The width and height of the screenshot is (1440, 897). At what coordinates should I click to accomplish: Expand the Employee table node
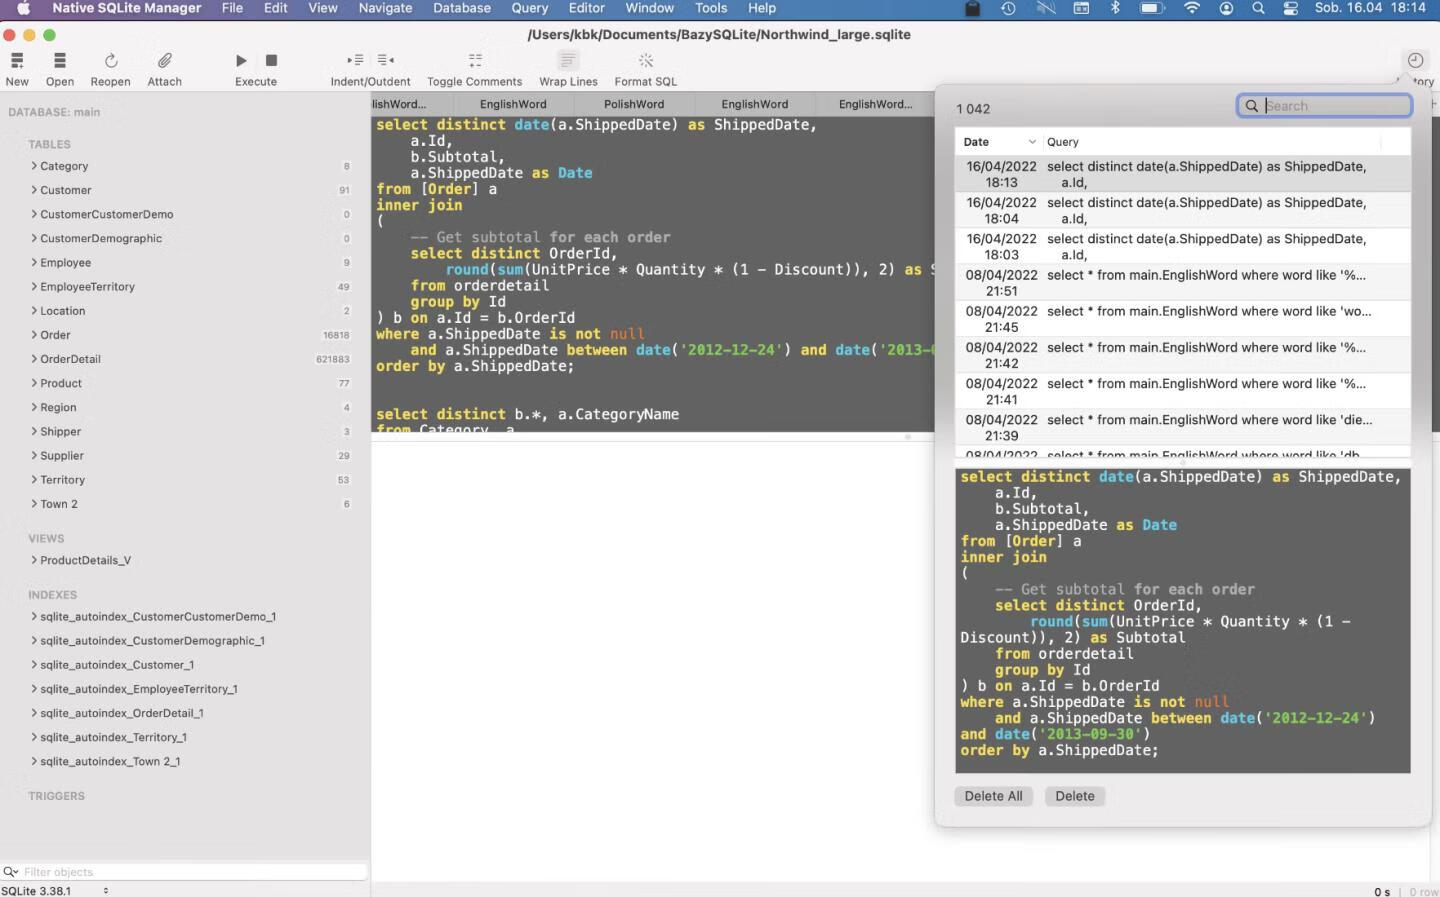click(34, 262)
